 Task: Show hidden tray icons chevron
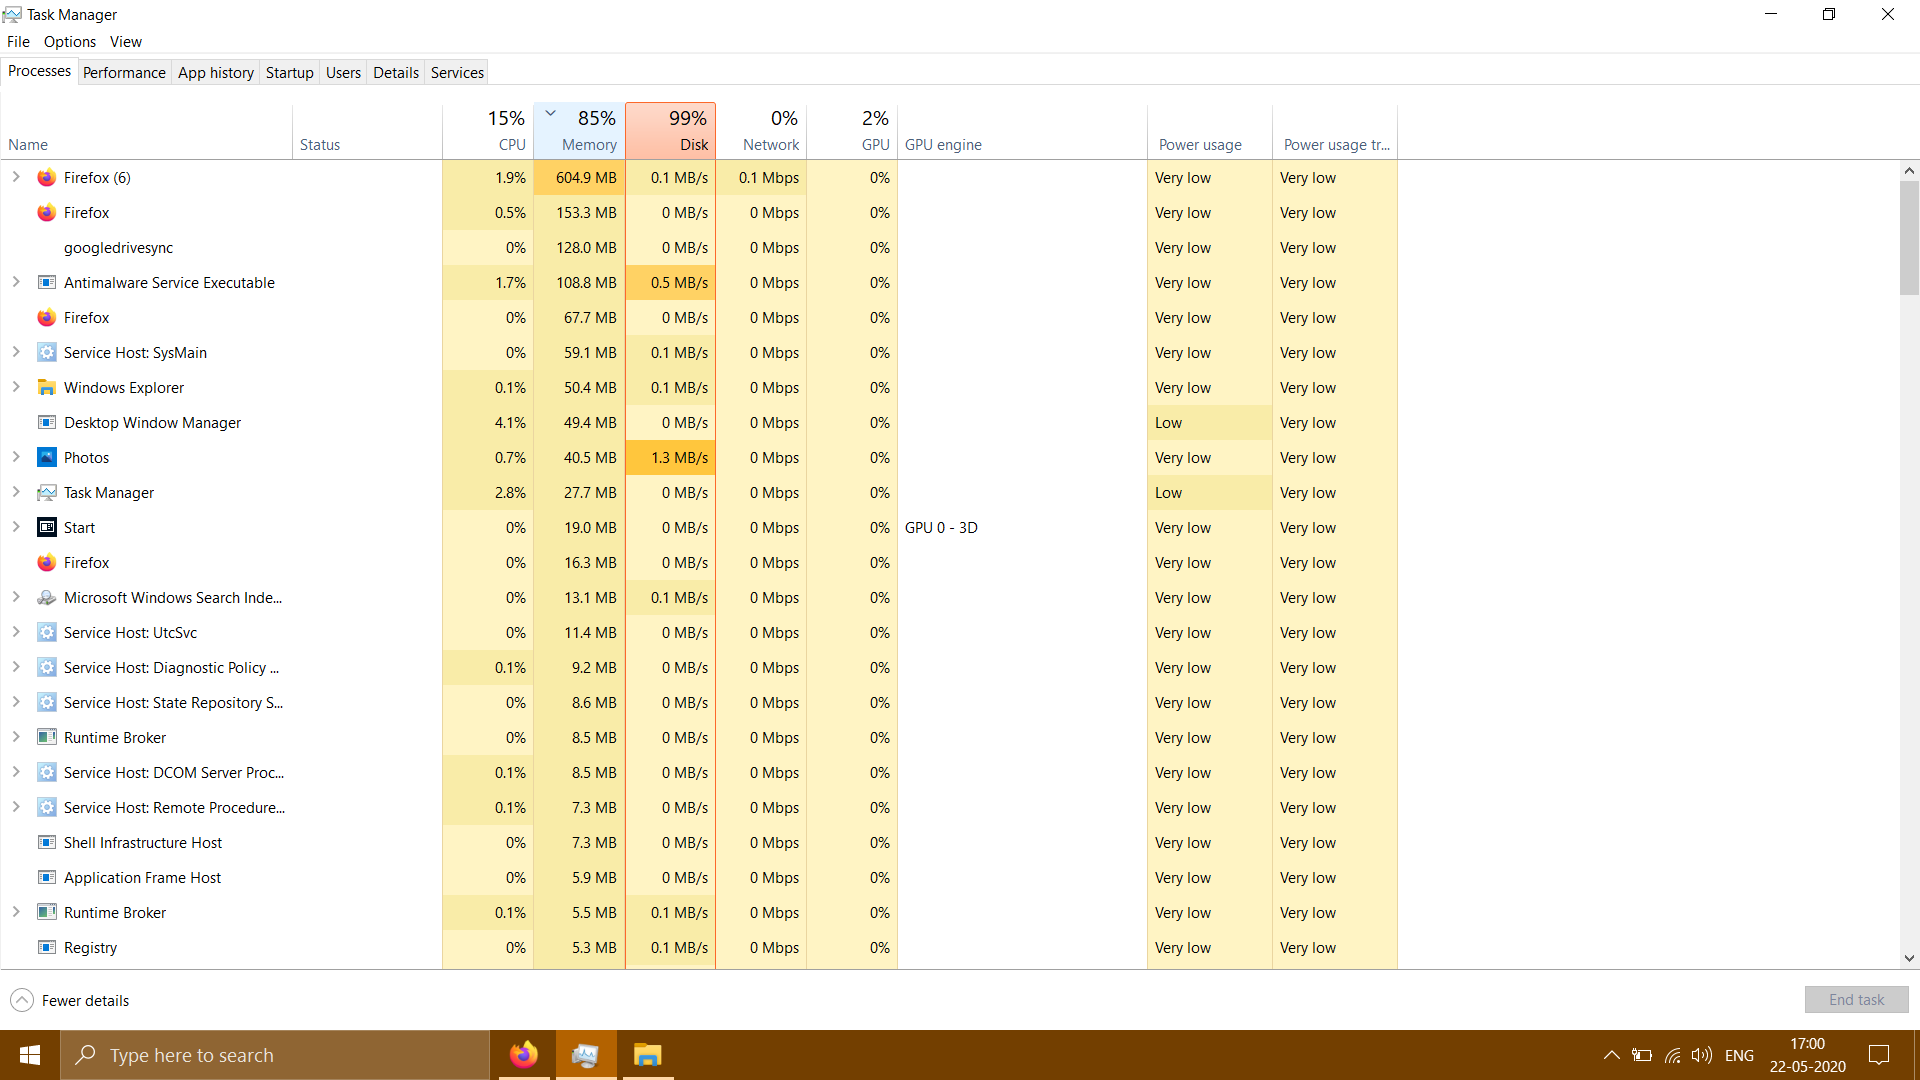point(1611,1055)
